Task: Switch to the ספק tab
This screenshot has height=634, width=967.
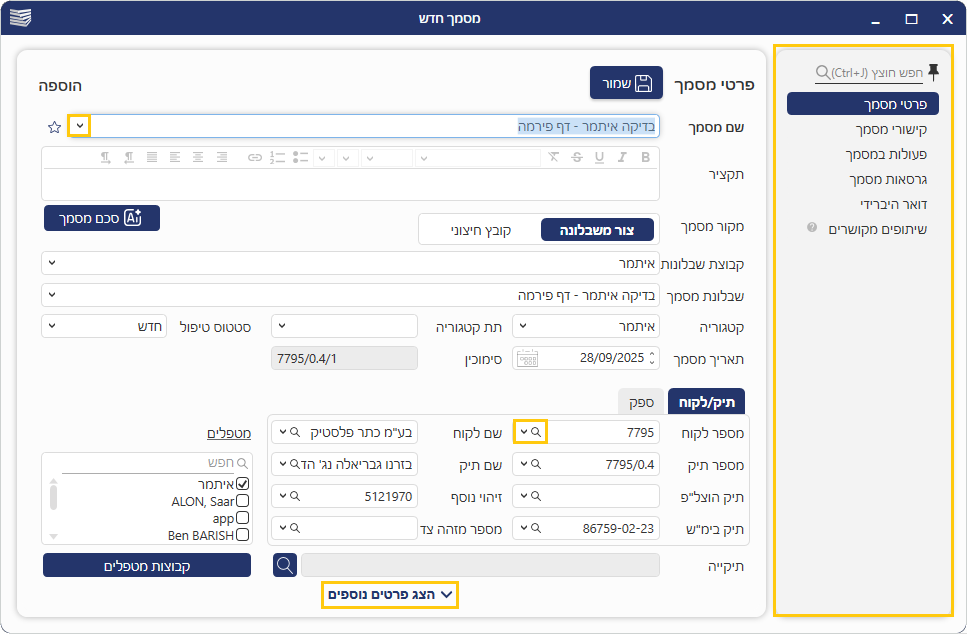Action: (x=641, y=401)
